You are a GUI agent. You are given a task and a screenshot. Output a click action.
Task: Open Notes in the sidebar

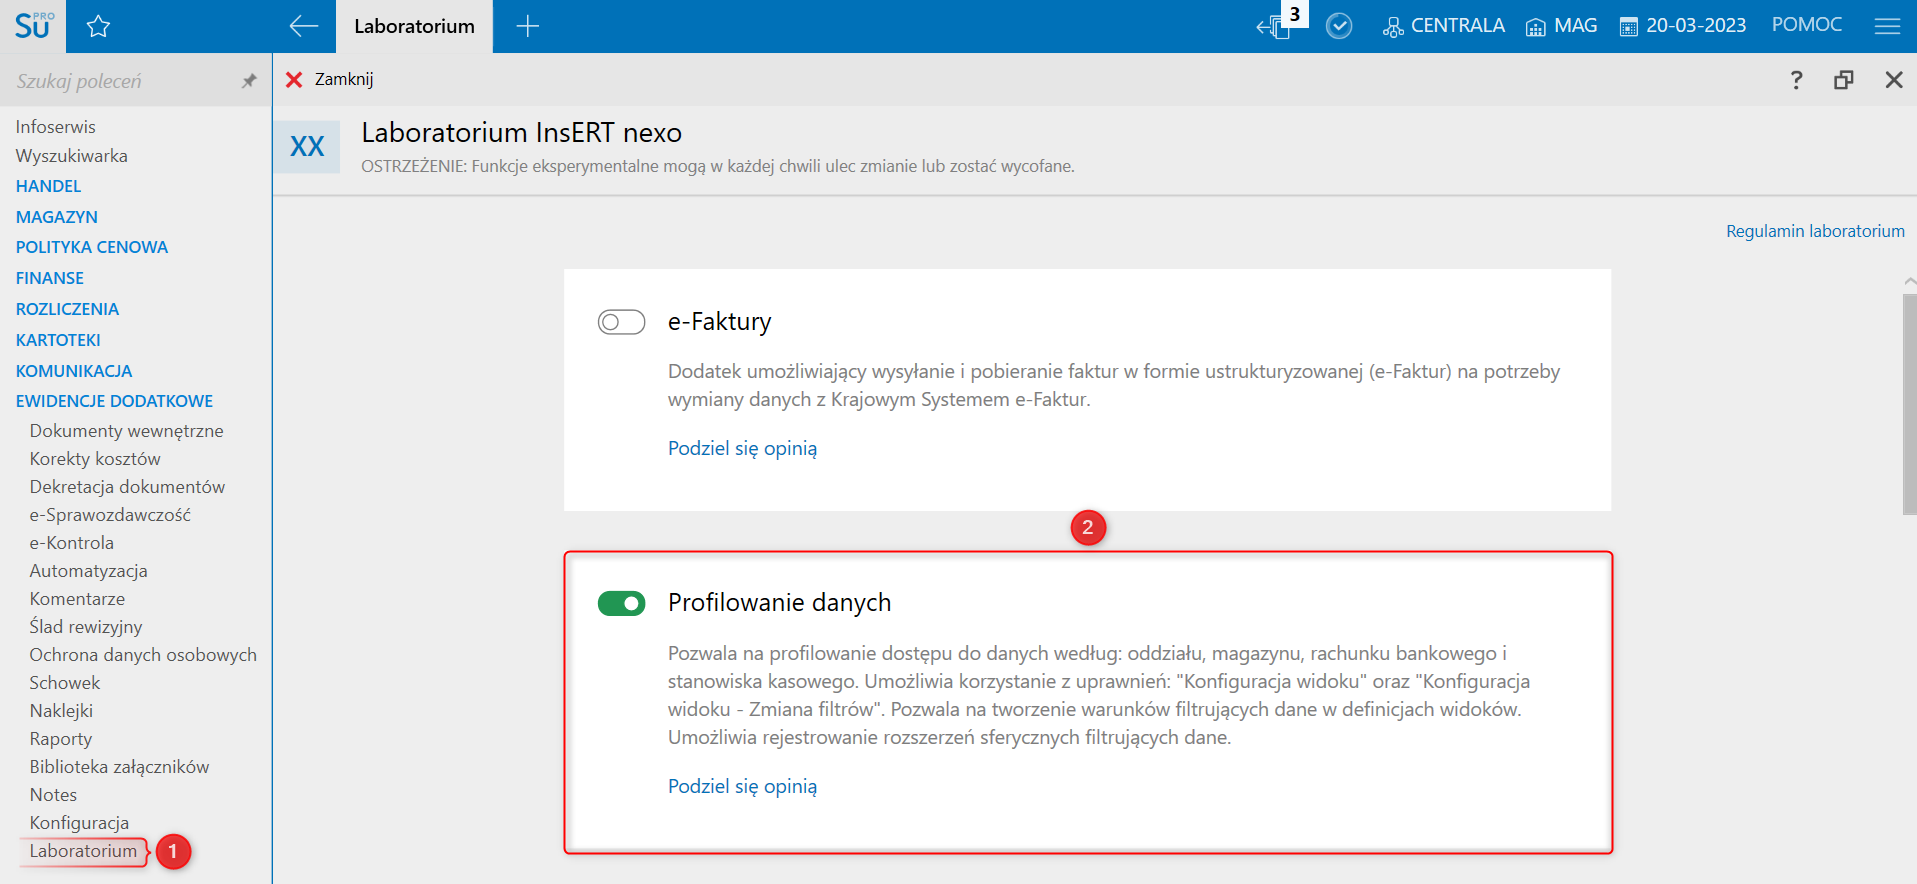click(53, 795)
